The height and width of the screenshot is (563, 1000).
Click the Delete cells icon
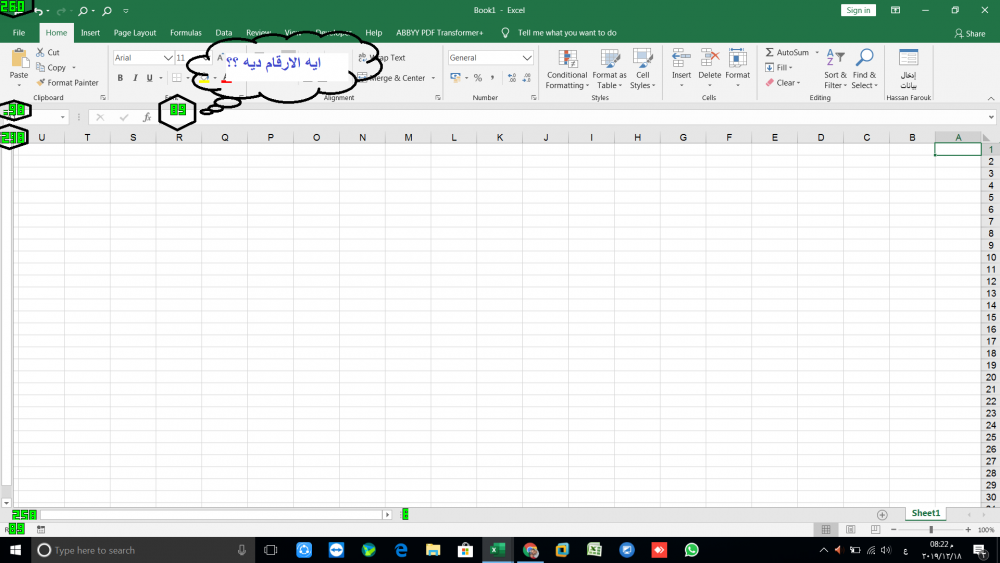click(709, 58)
